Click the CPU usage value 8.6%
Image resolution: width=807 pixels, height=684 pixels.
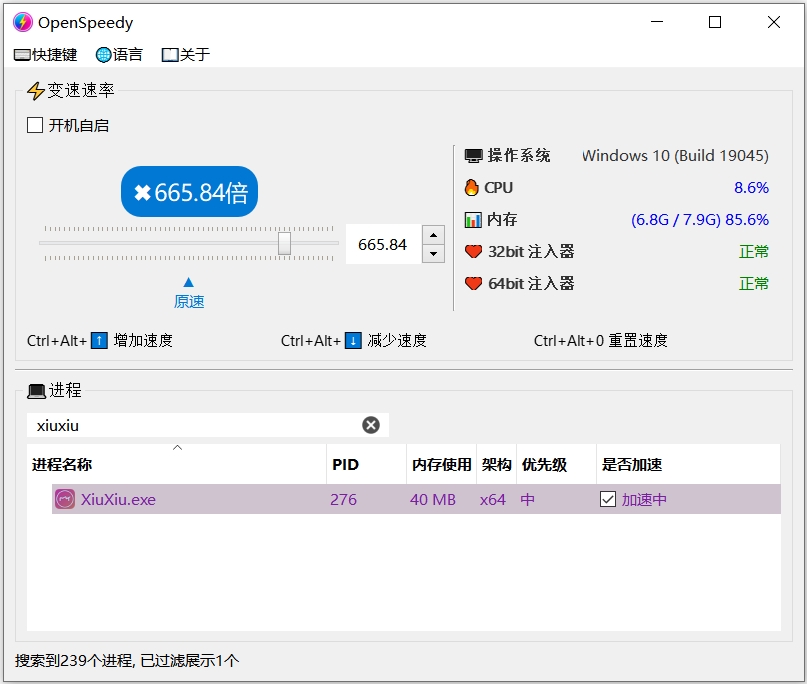[751, 187]
